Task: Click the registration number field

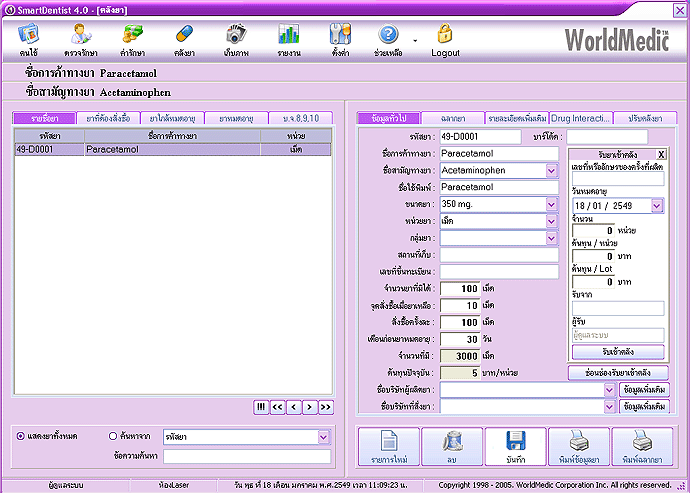Action: click(499, 272)
